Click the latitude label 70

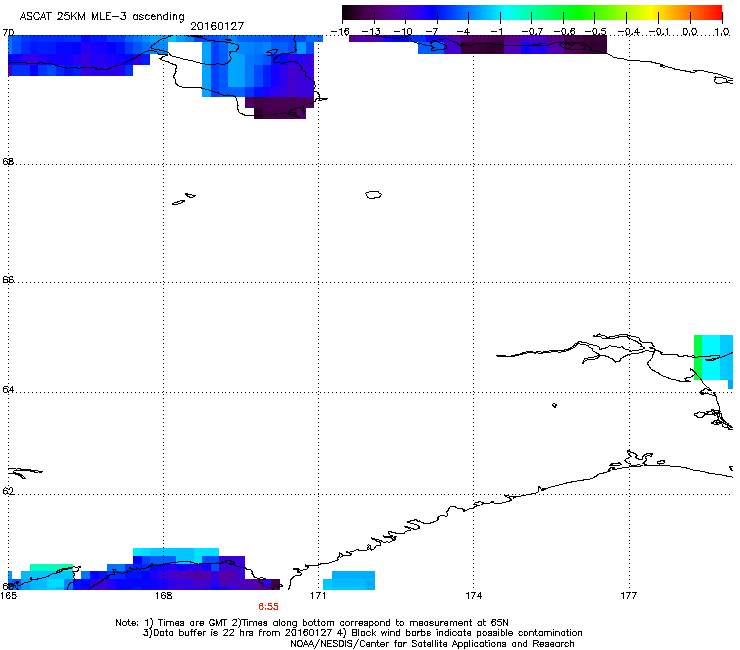point(8,33)
